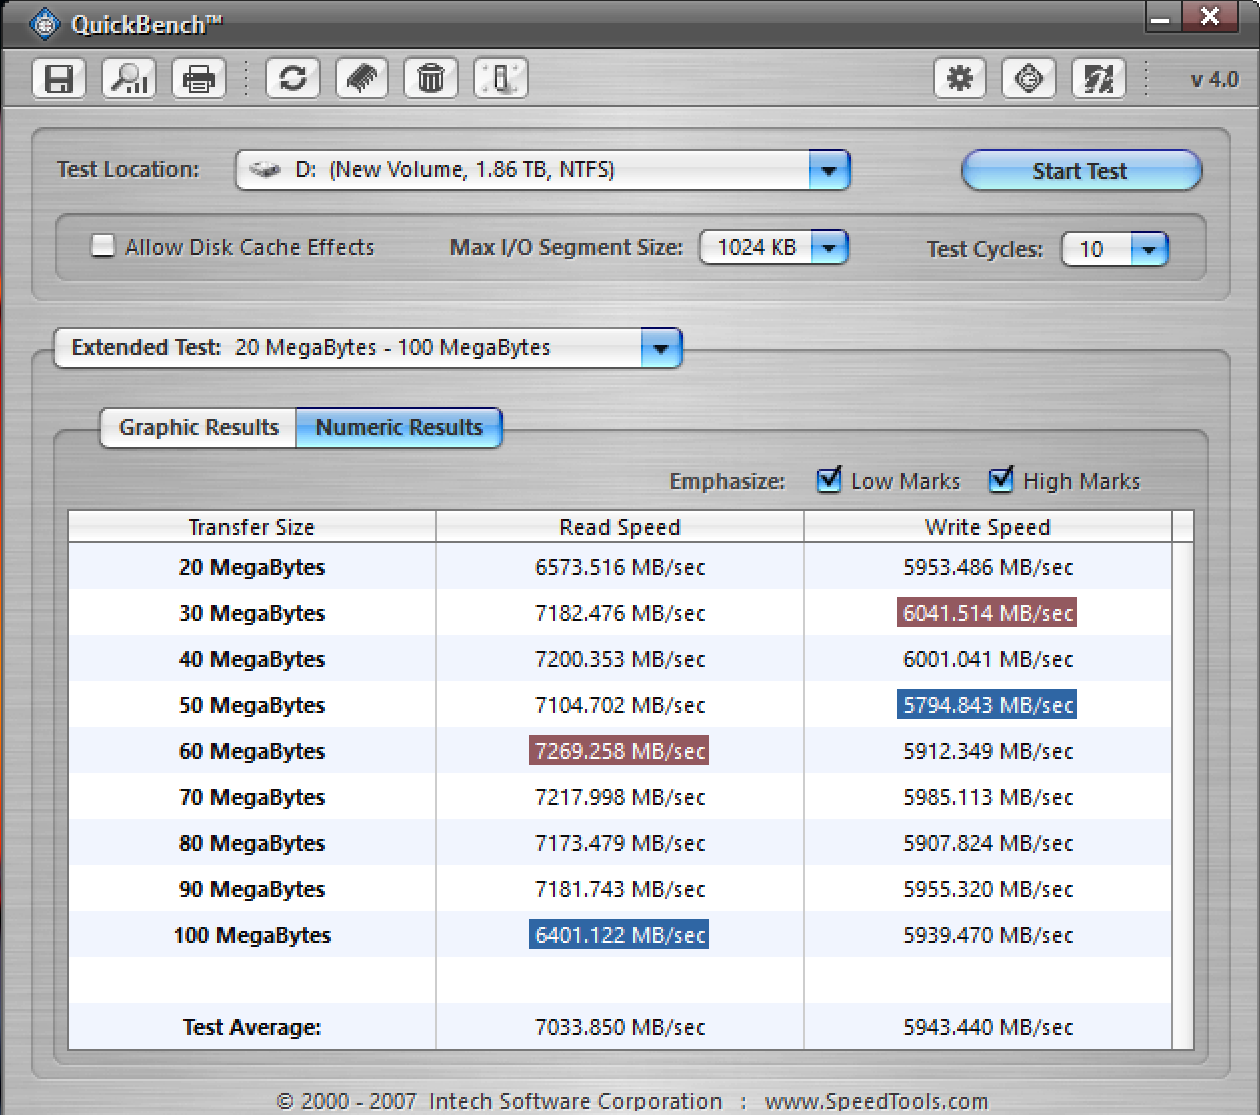Click the magnifier with bars analyze icon
Image resolution: width=1260 pixels, height=1115 pixels.
click(x=129, y=78)
